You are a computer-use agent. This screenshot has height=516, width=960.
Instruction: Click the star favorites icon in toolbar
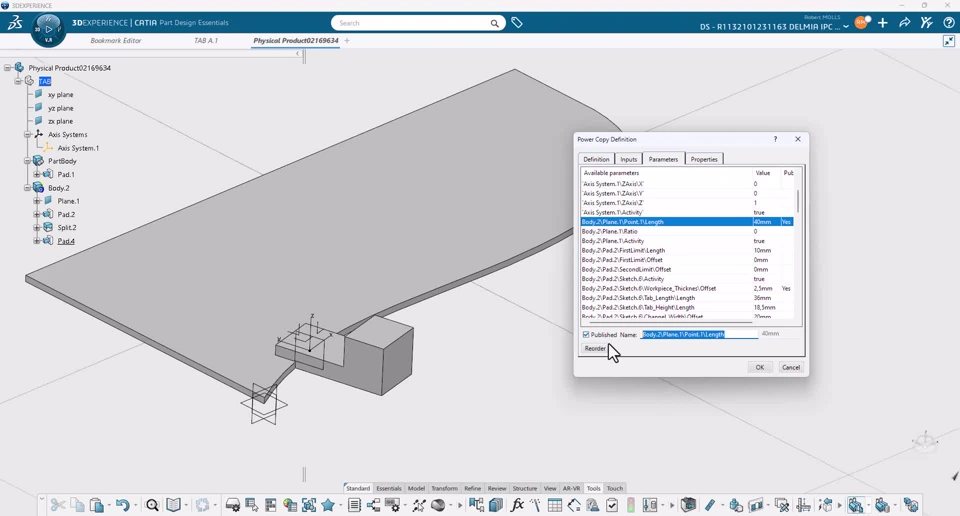pyautogui.click(x=328, y=505)
